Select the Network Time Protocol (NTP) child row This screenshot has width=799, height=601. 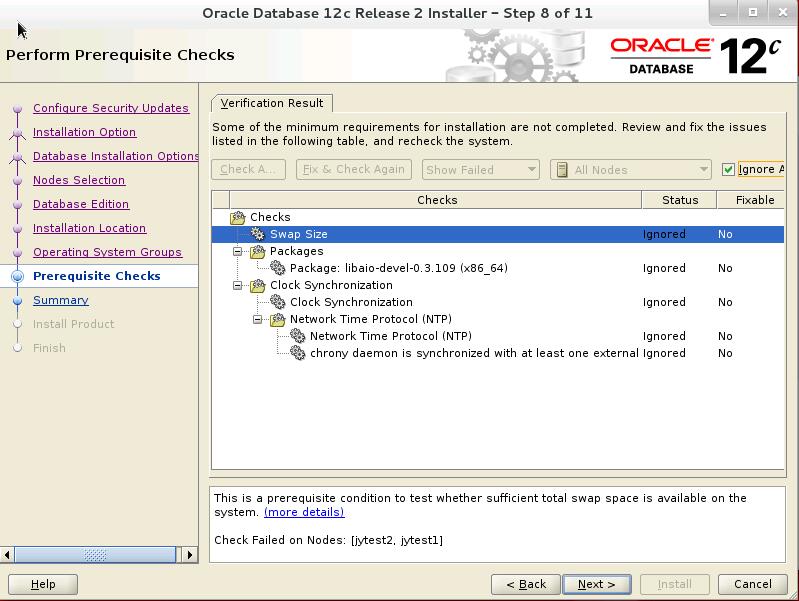(x=498, y=336)
